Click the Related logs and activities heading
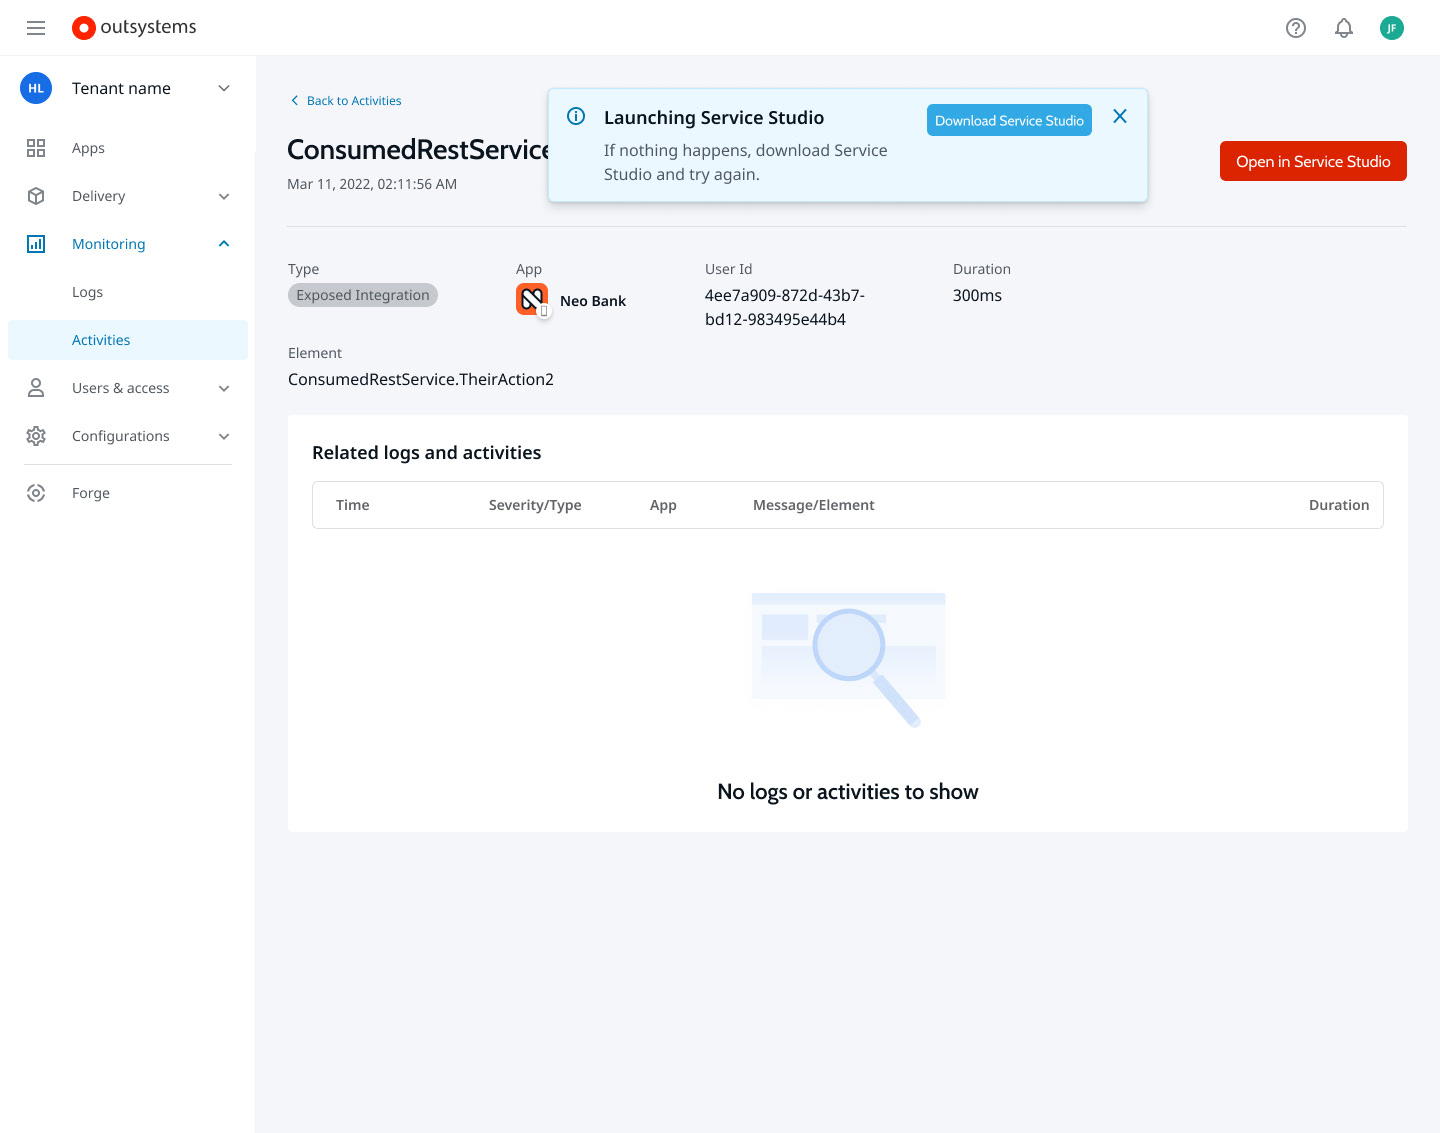The width and height of the screenshot is (1440, 1133). (x=427, y=453)
